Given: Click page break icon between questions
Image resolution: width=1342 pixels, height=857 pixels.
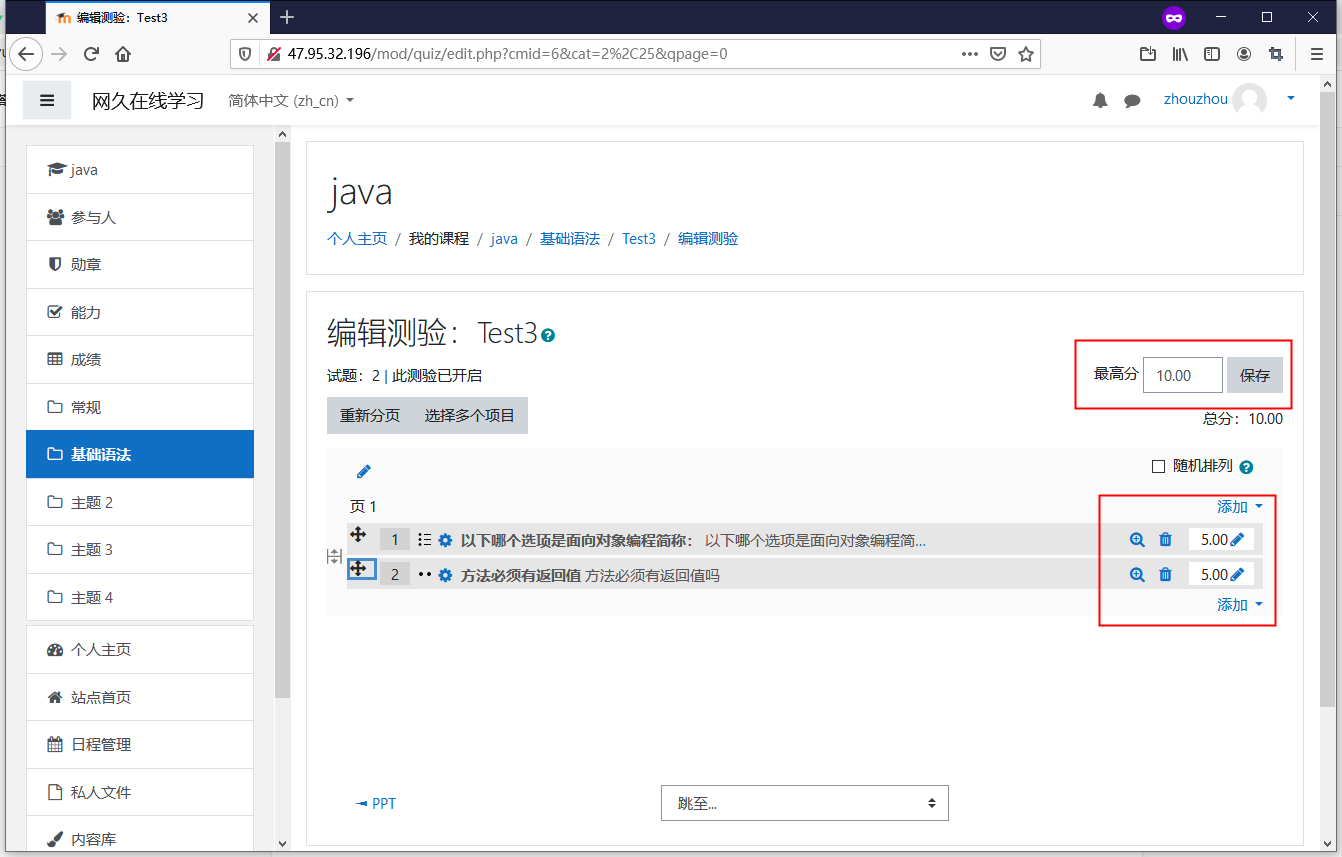Looking at the screenshot, I should tap(335, 557).
